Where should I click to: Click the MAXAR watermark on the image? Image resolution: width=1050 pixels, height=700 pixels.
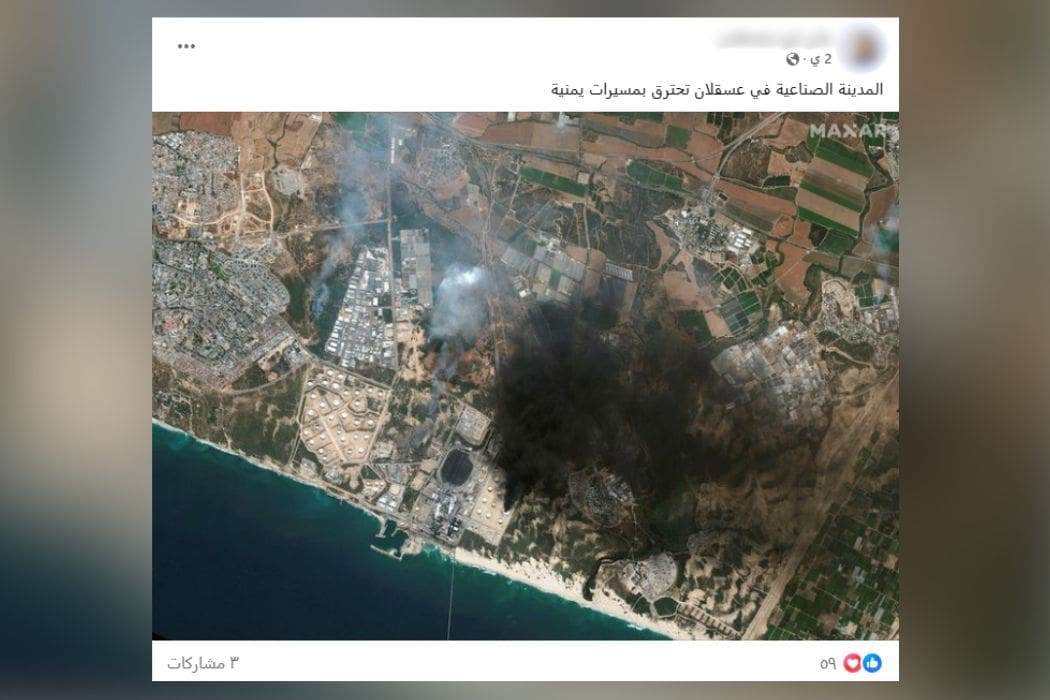pyautogui.click(x=852, y=130)
